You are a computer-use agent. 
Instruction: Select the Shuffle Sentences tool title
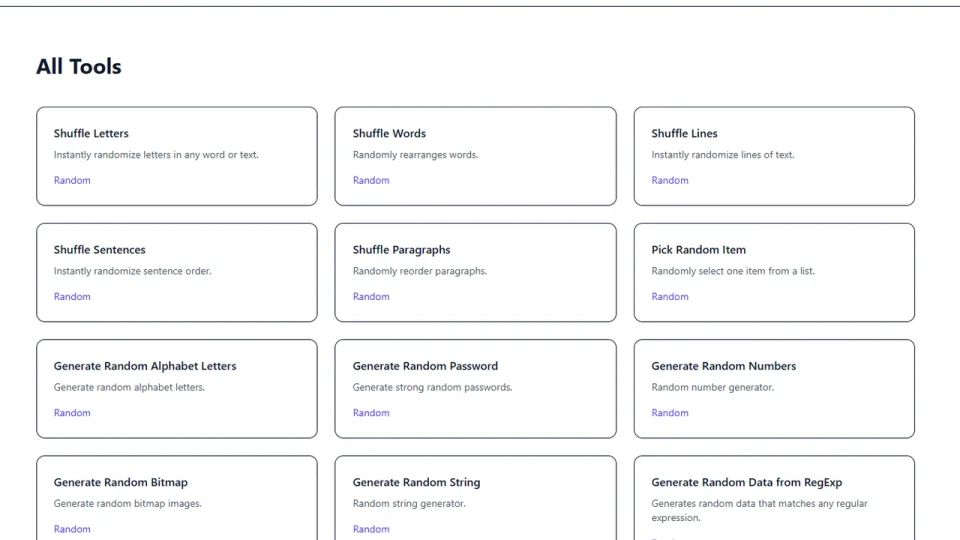tap(99, 250)
